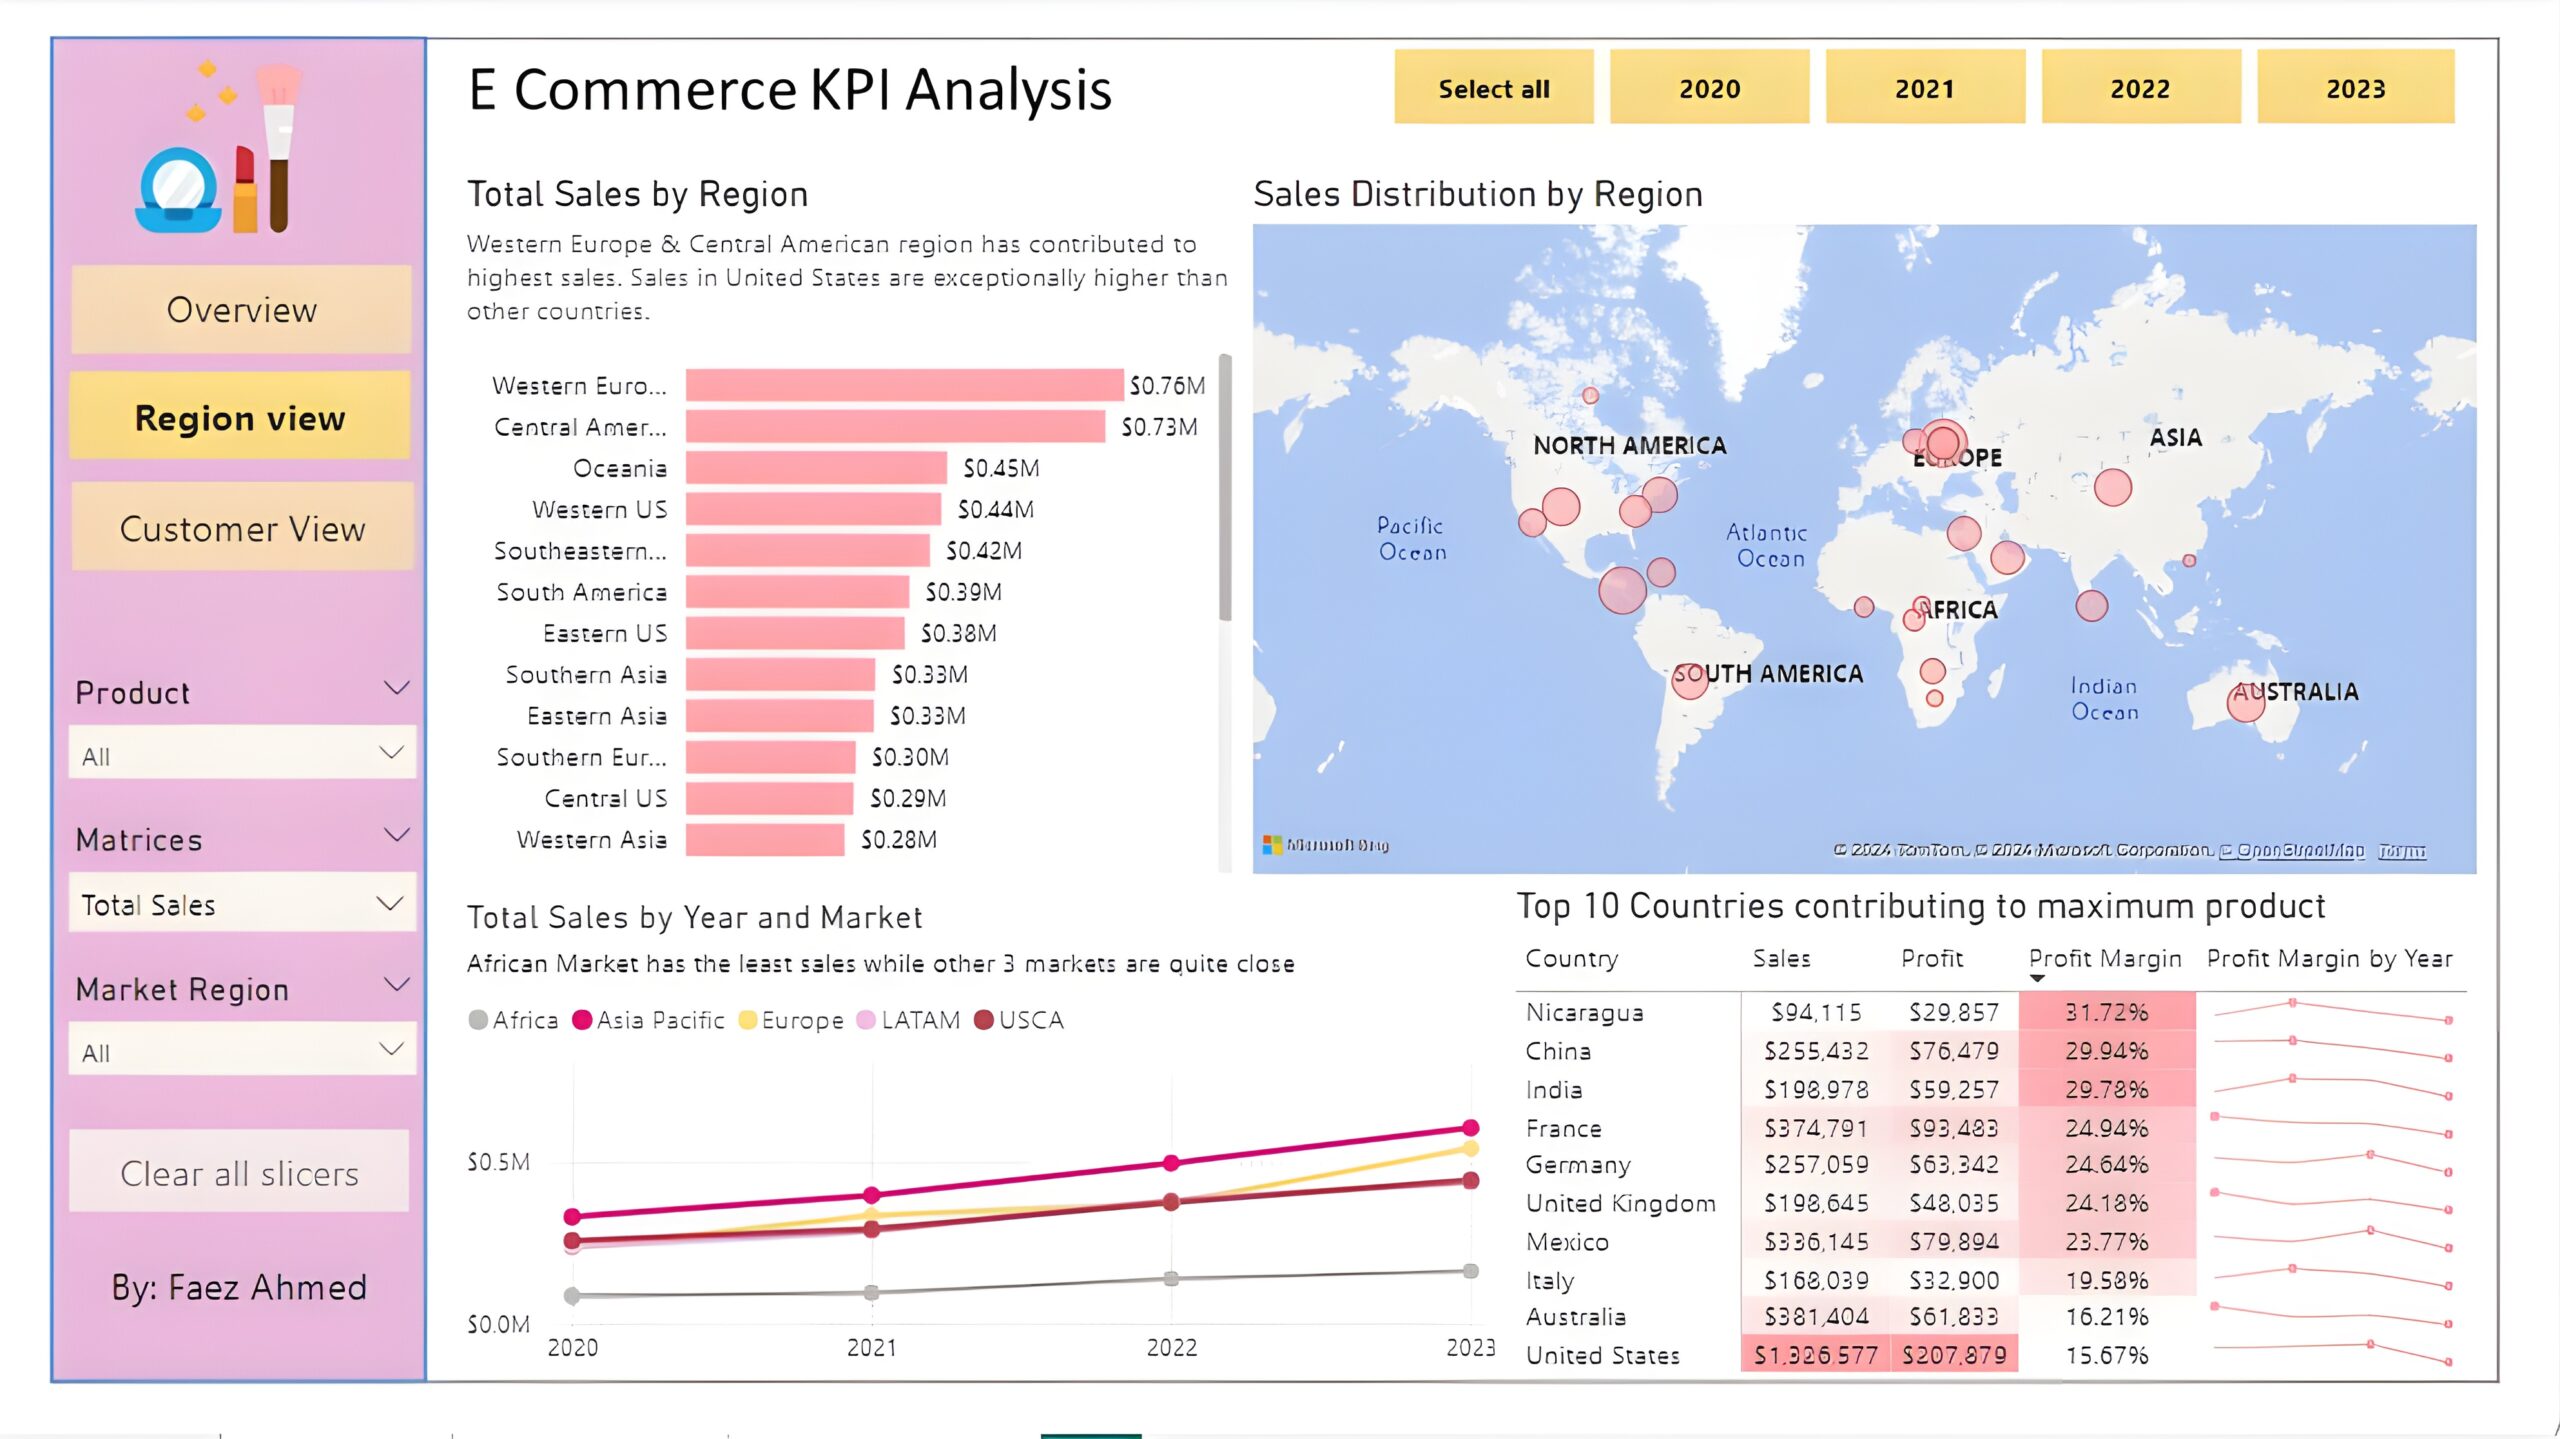Click the Asia Pacific pink legend marker
This screenshot has width=2560, height=1439.
tap(582, 1020)
